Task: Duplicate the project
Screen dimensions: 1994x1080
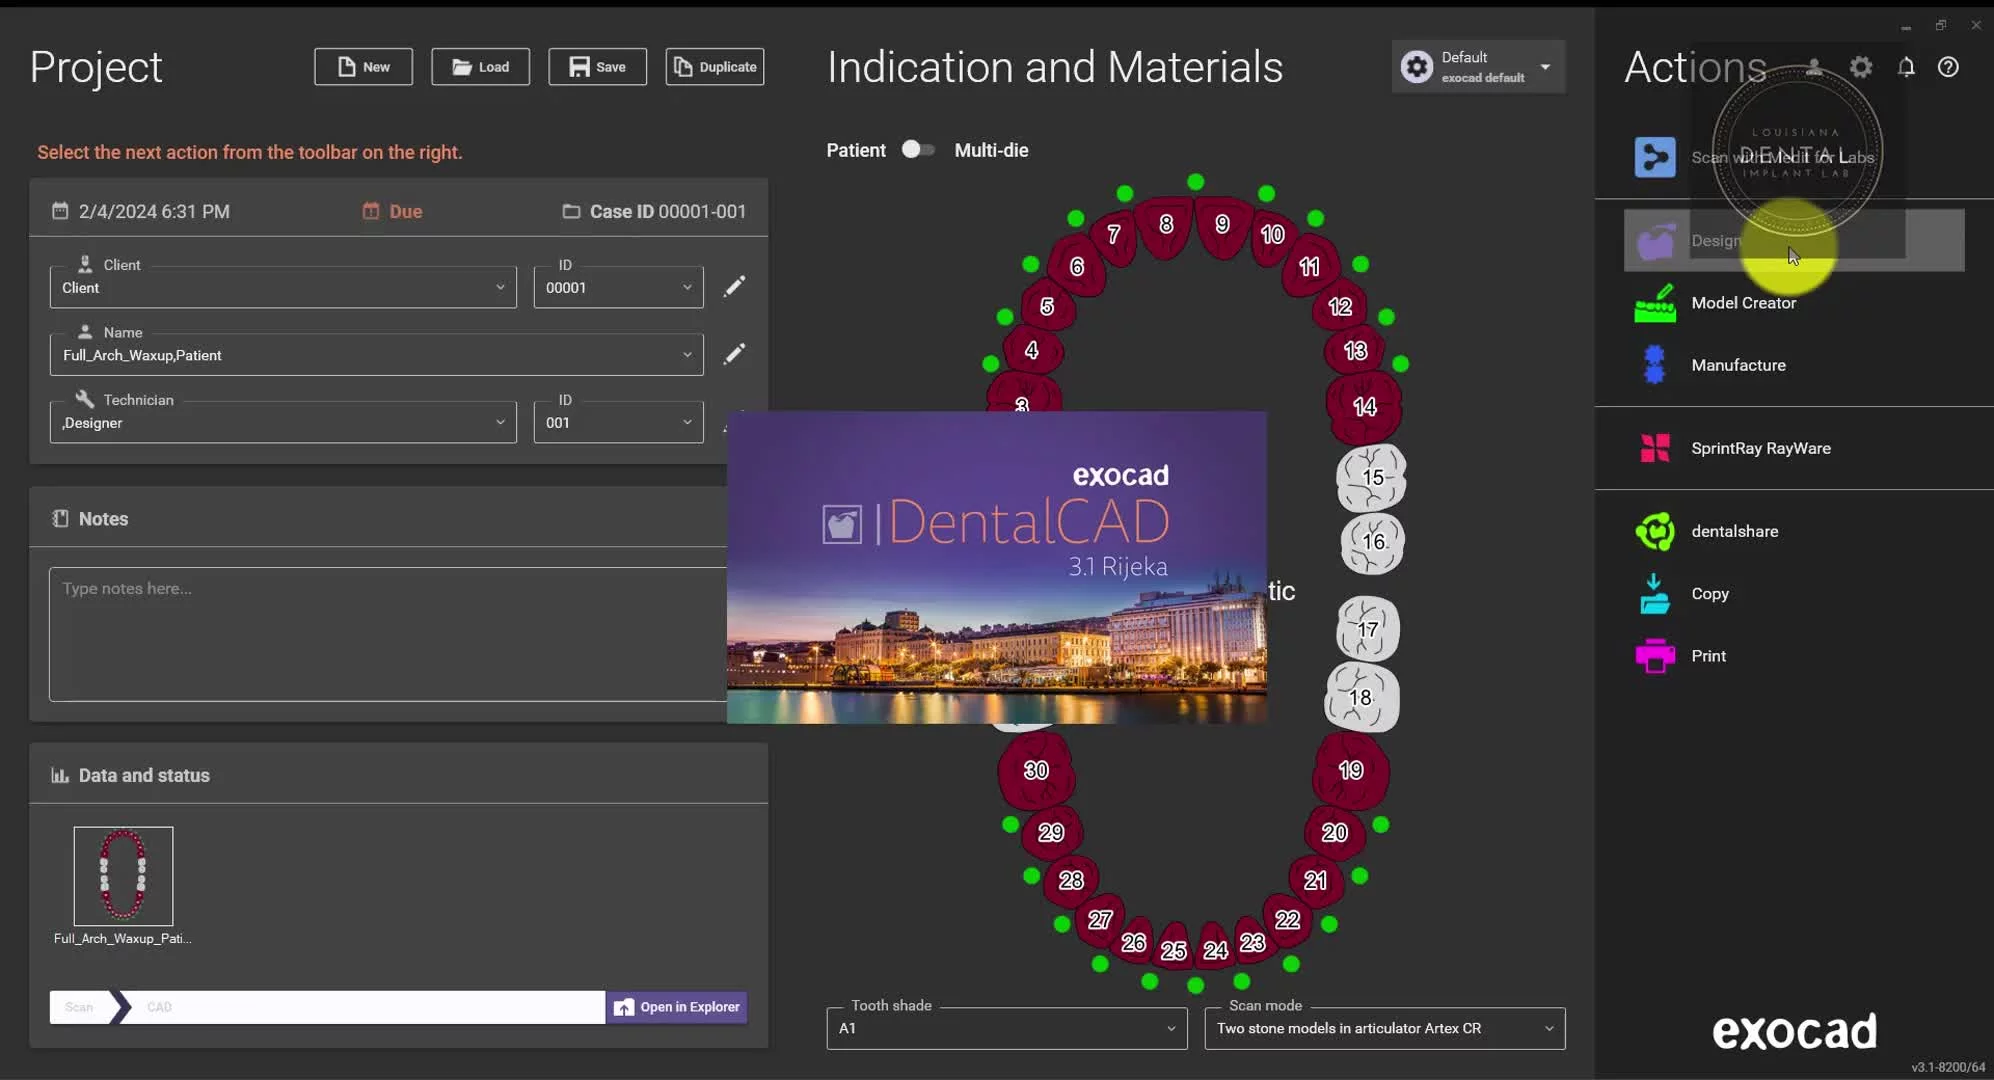Action: 714,67
